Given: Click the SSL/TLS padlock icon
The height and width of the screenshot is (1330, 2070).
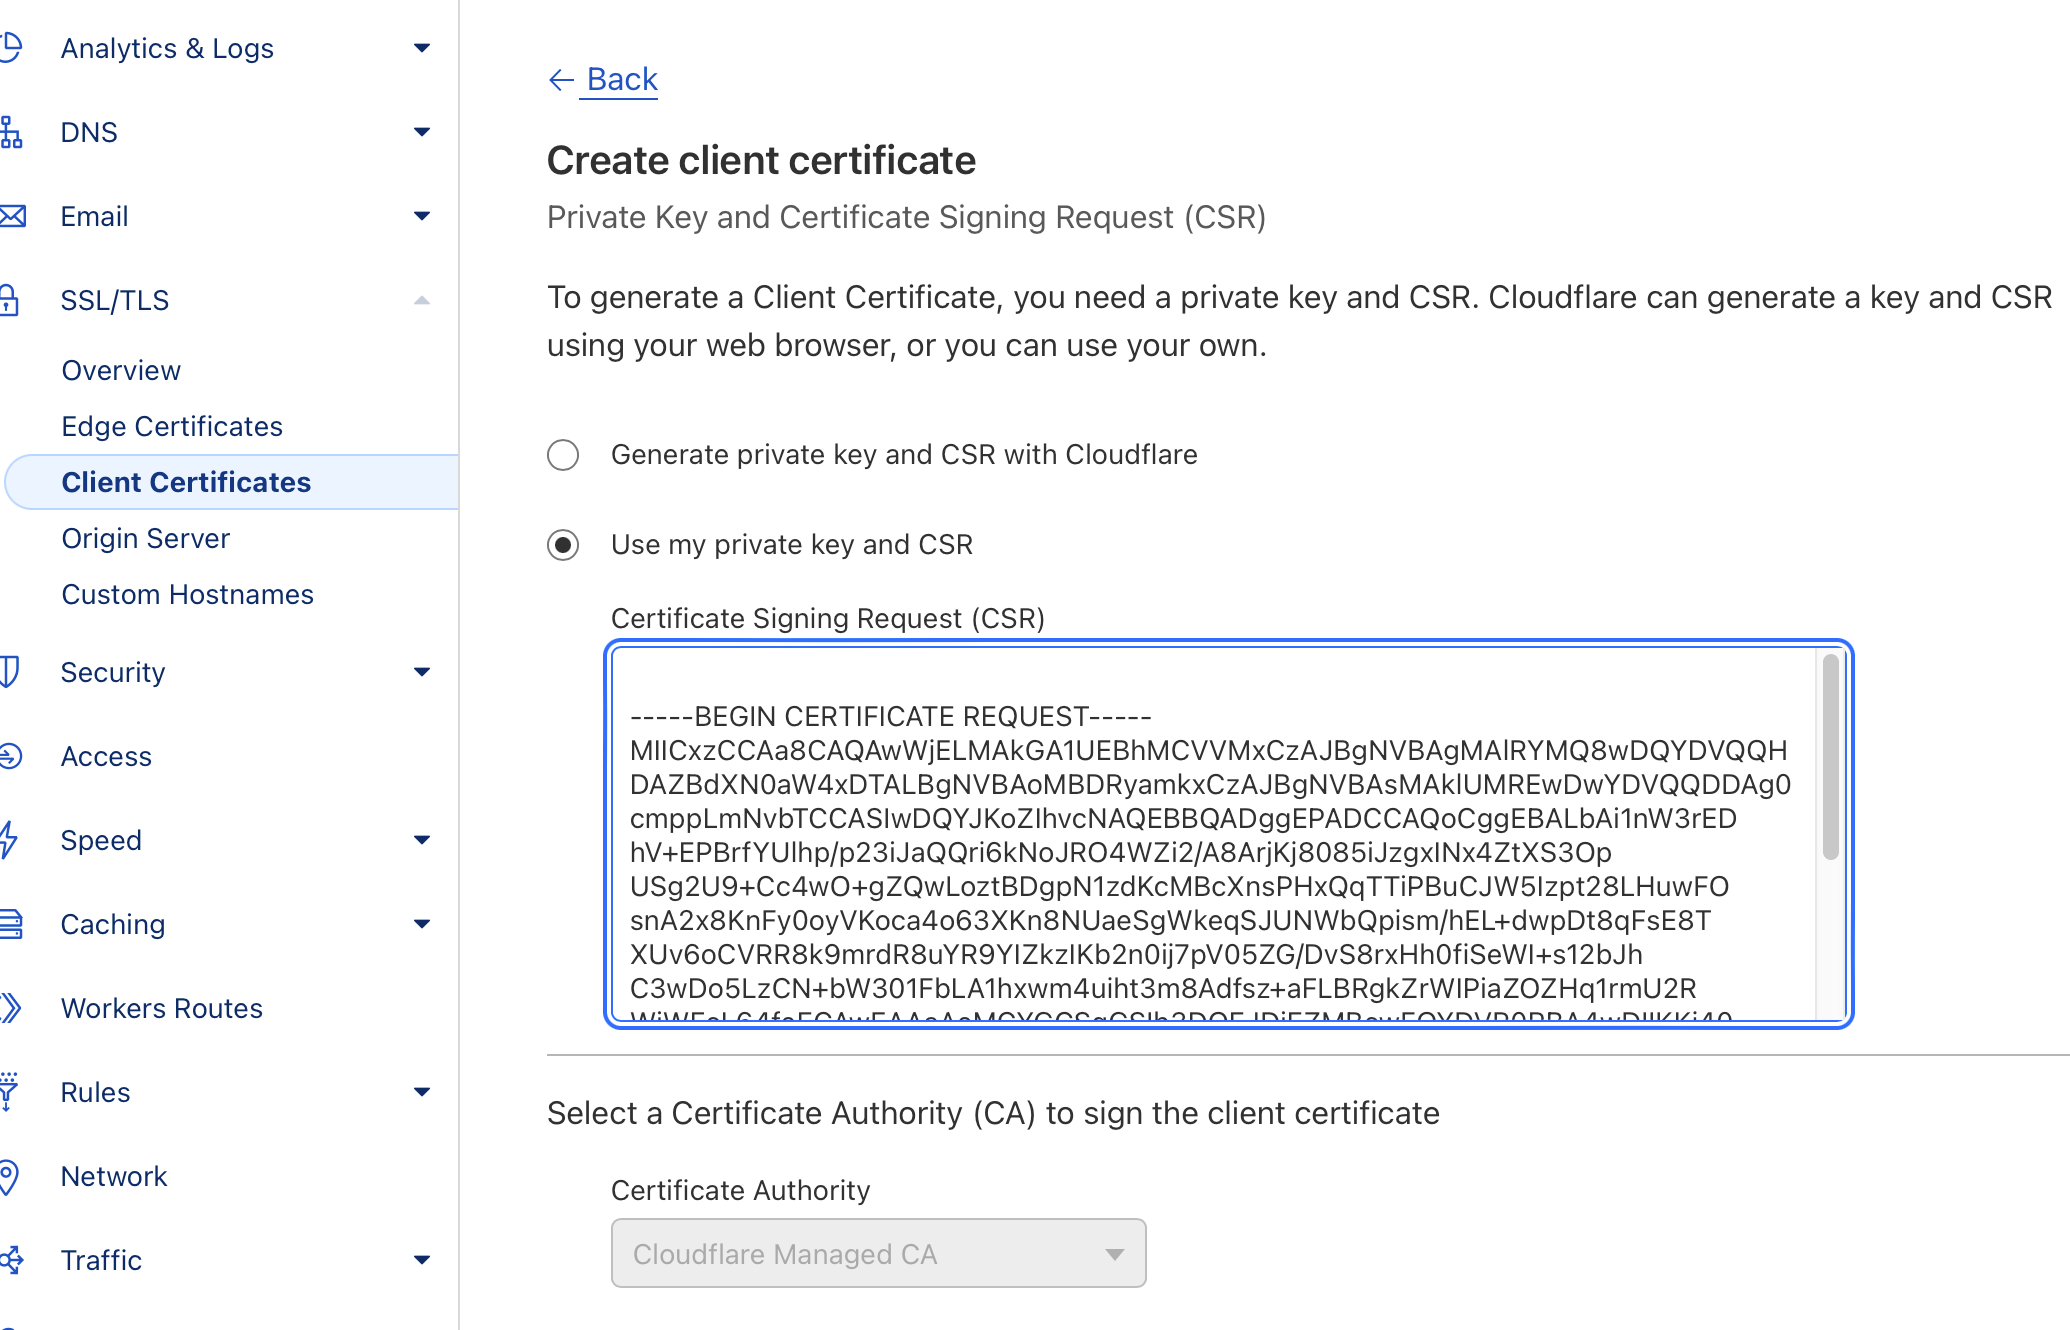Looking at the screenshot, I should pos(10,300).
